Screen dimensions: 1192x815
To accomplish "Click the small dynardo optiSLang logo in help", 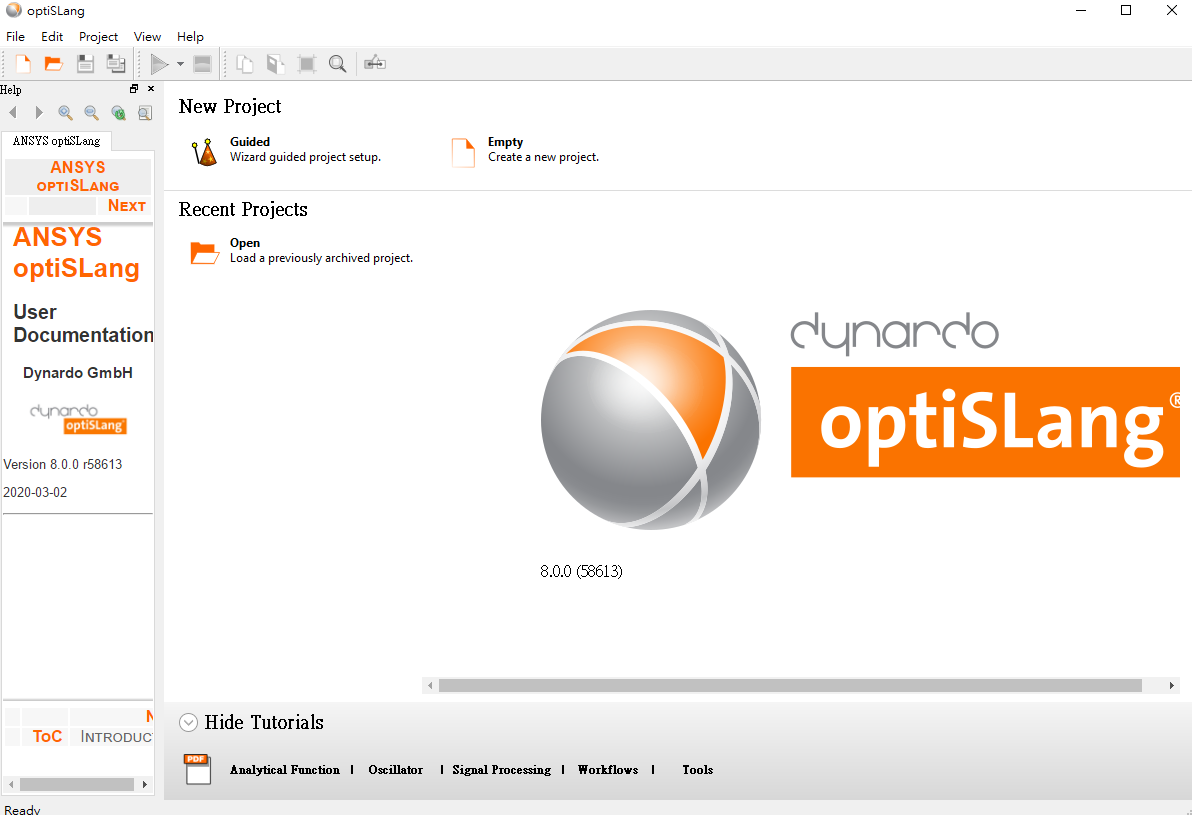I will (78, 419).
